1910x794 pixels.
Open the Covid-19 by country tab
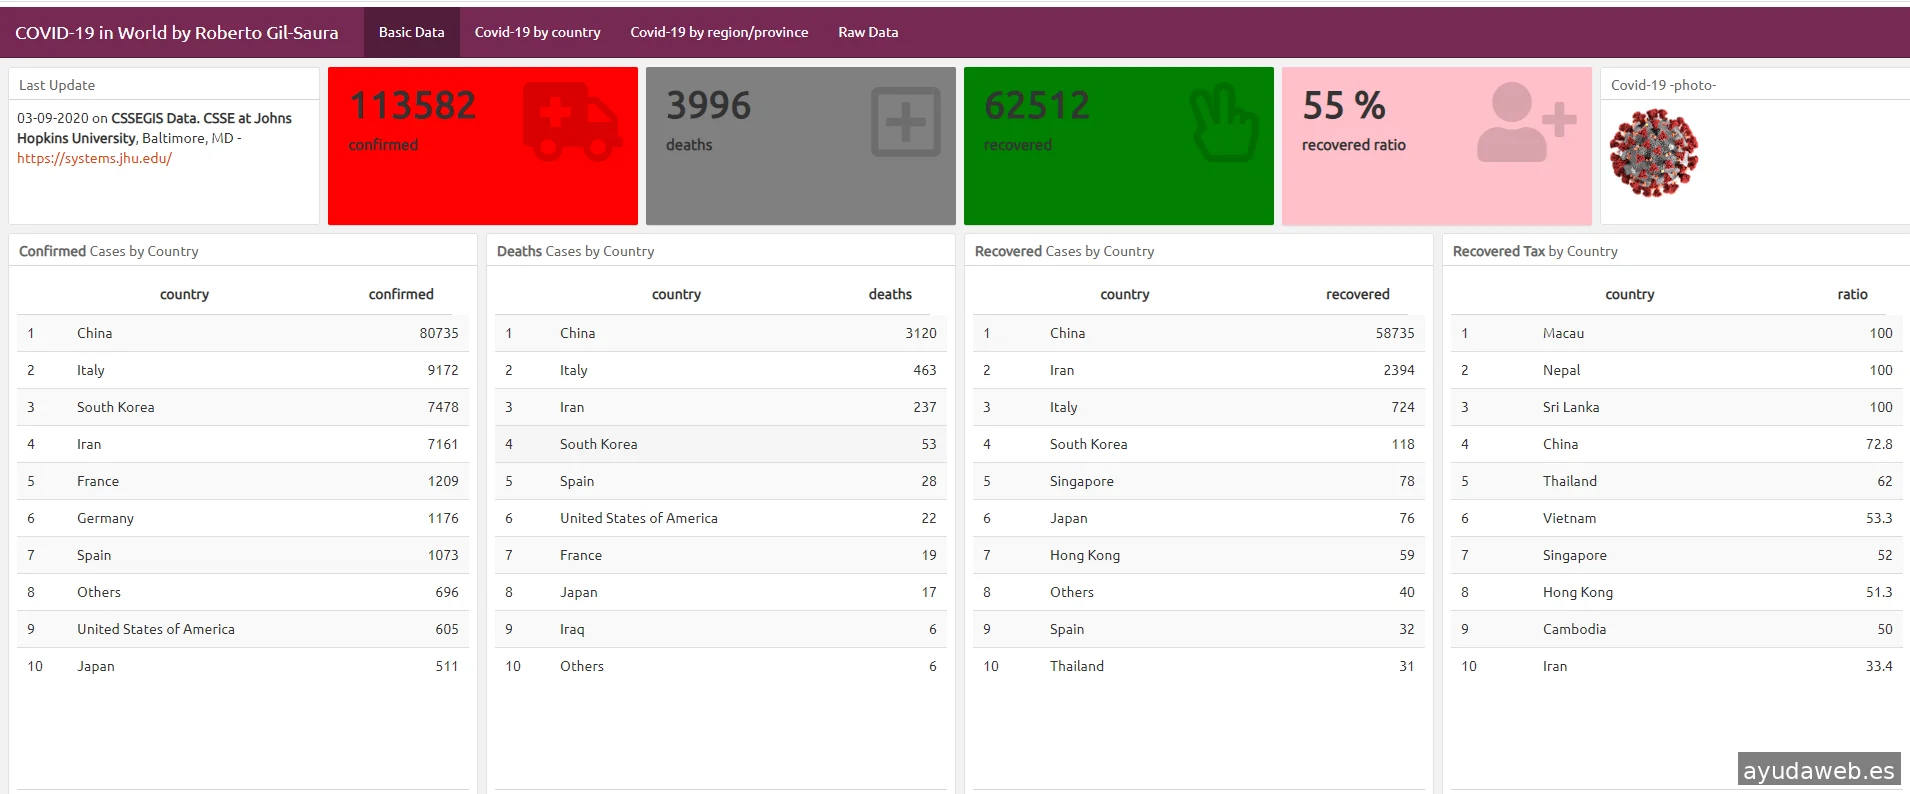[x=537, y=32]
